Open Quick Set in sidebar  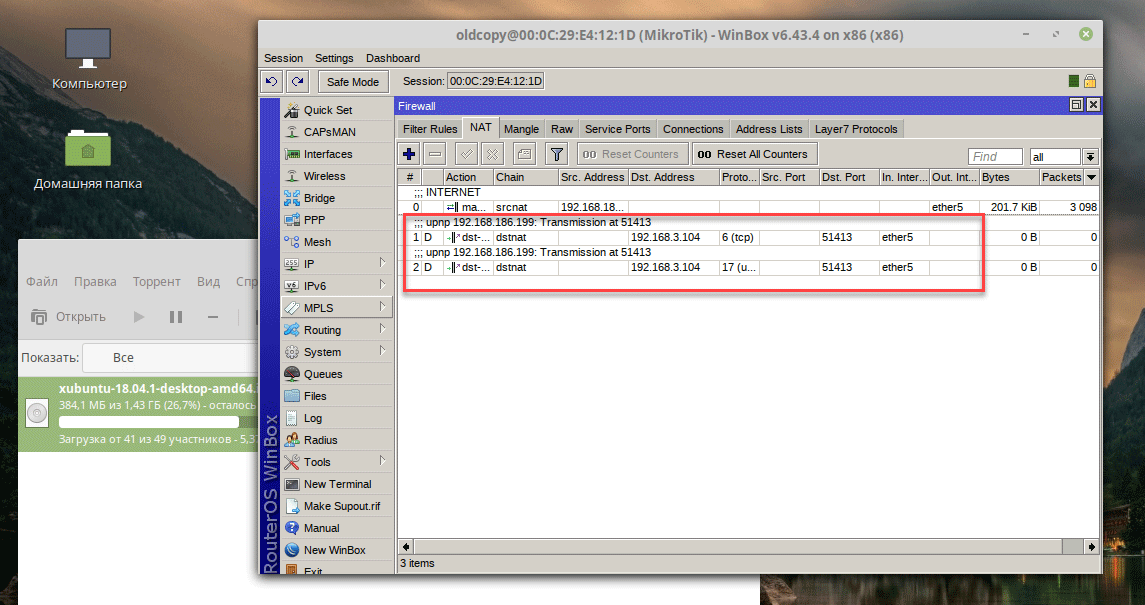click(x=337, y=110)
